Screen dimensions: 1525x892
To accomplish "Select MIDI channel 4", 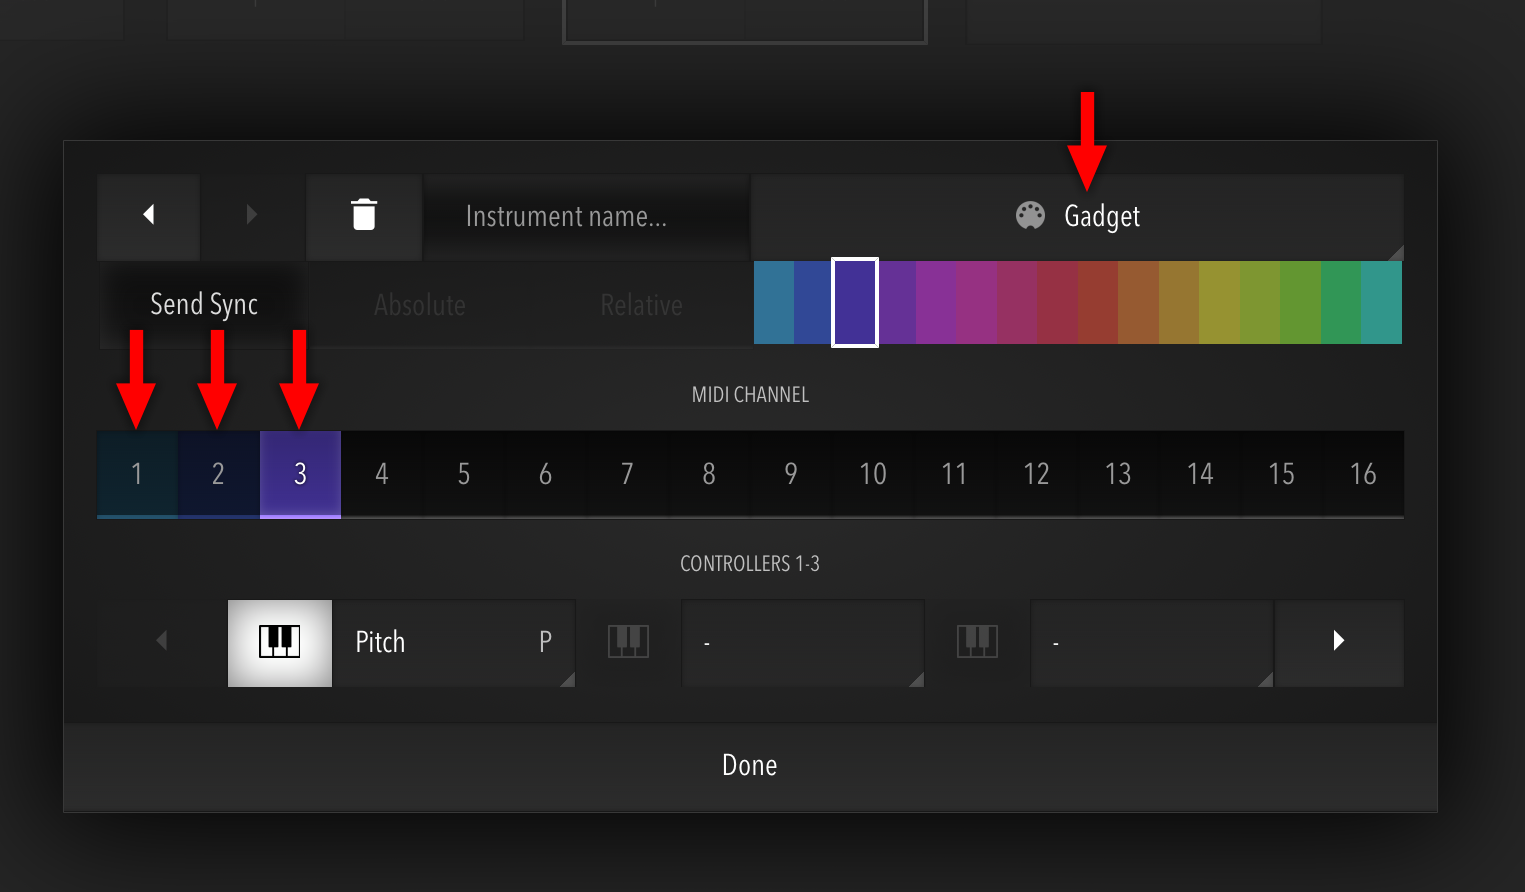I will 382,475.
